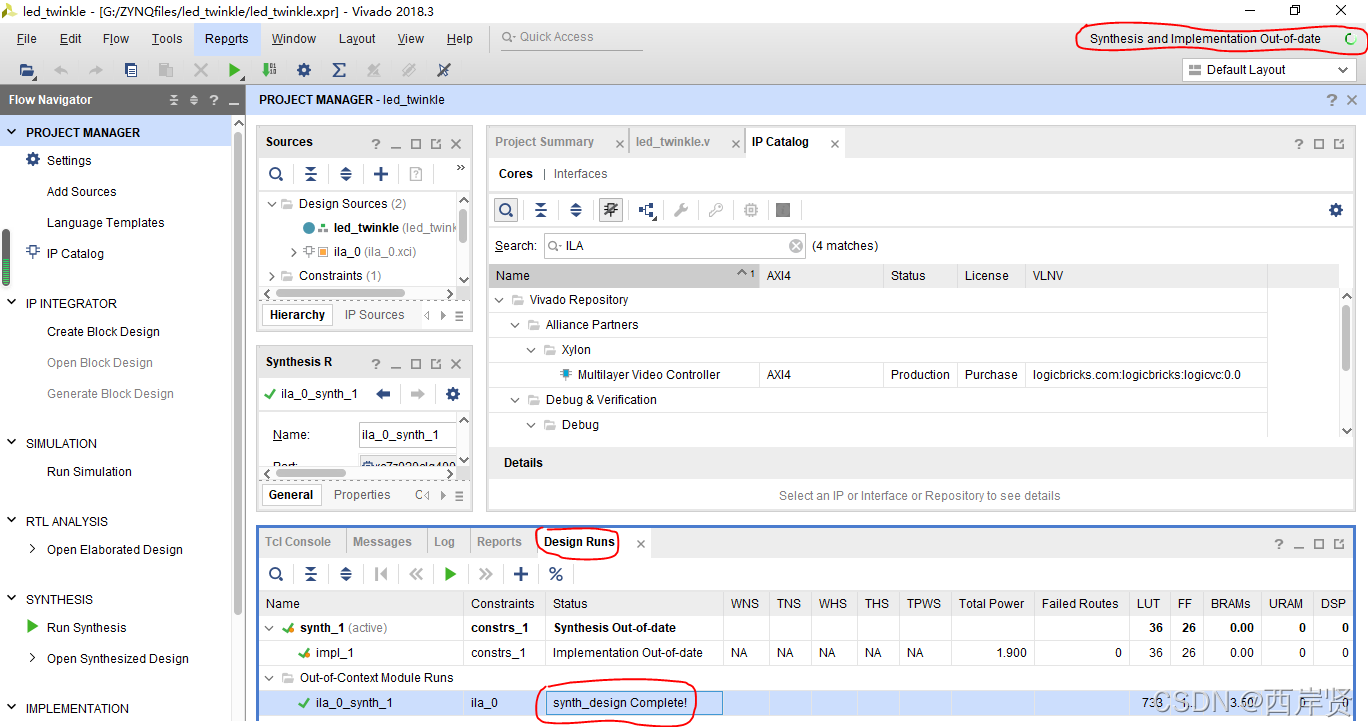Screen dimensions: 1368x727
Task: Click the green Run flow toolbar arrow
Action: pos(234,70)
